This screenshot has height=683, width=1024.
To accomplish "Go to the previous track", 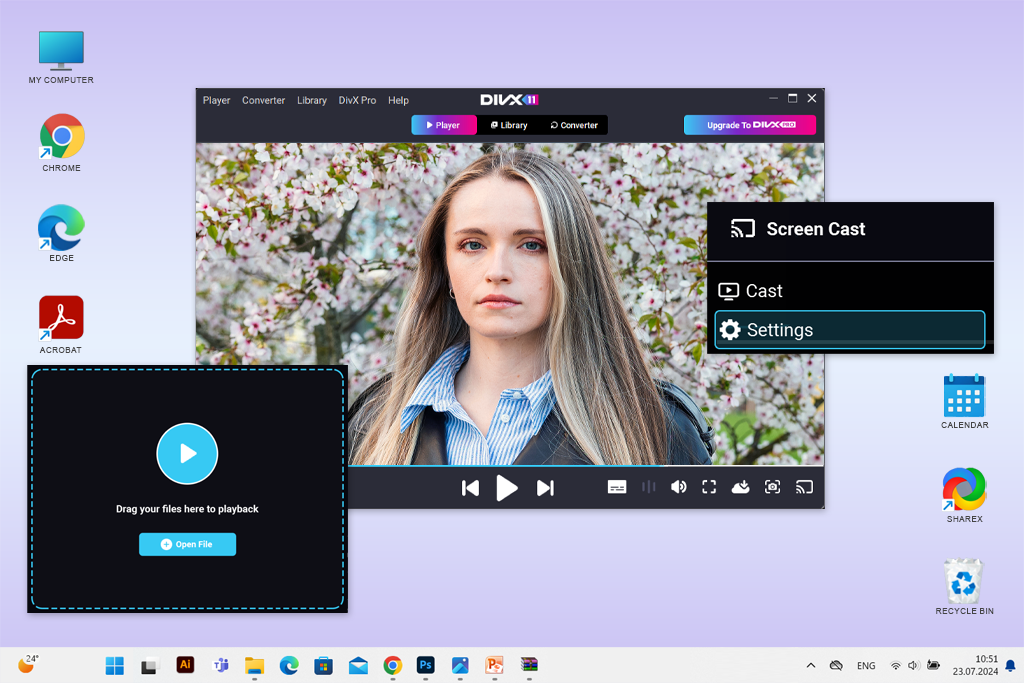I will 470,488.
